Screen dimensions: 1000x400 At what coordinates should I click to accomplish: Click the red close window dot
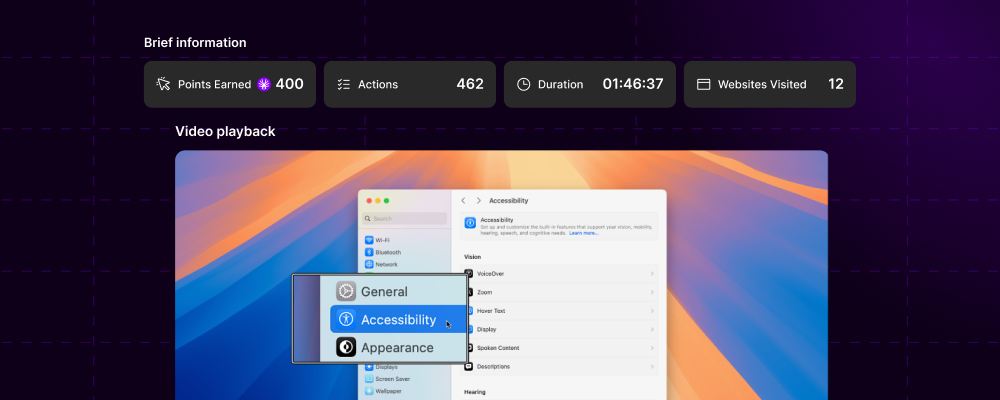click(x=369, y=201)
